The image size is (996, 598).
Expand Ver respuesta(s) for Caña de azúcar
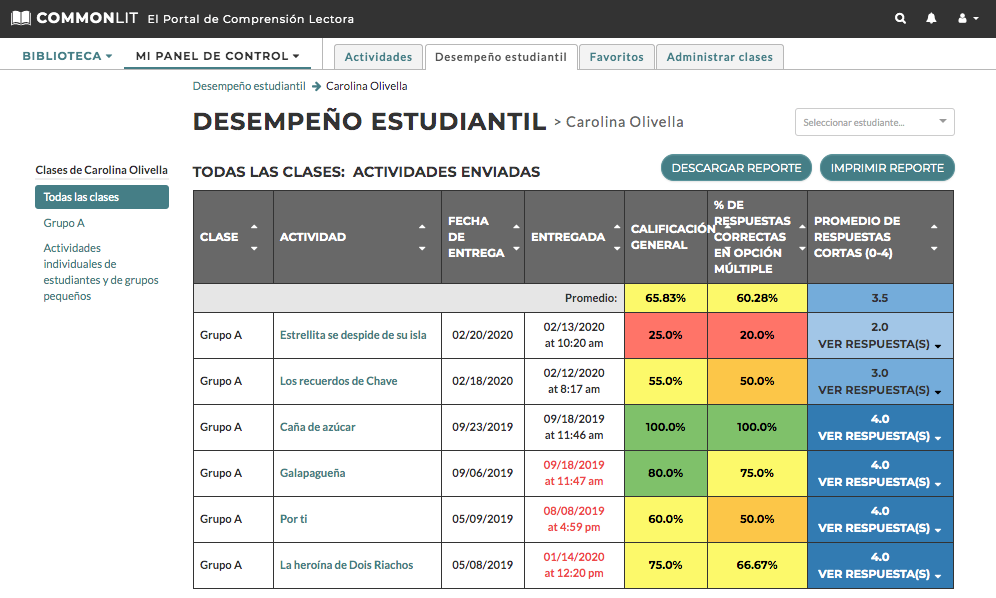[880, 436]
